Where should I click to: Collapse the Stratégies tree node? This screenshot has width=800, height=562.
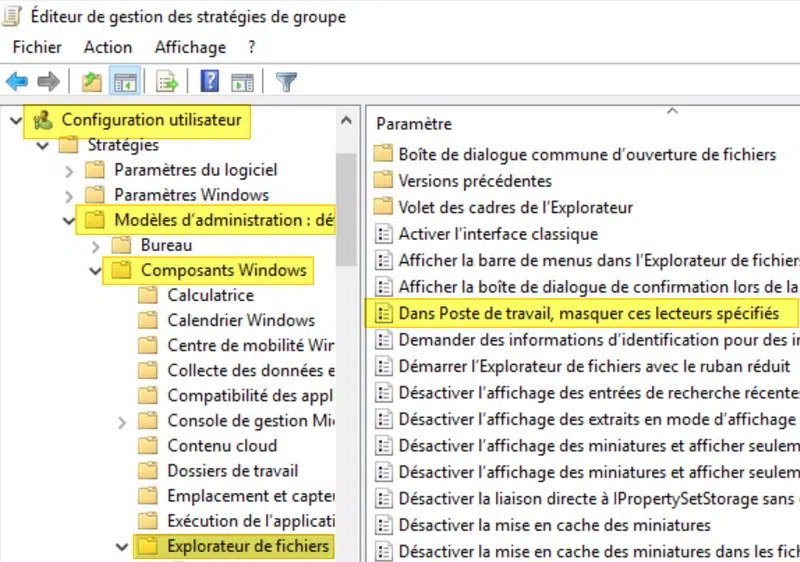(x=43, y=146)
